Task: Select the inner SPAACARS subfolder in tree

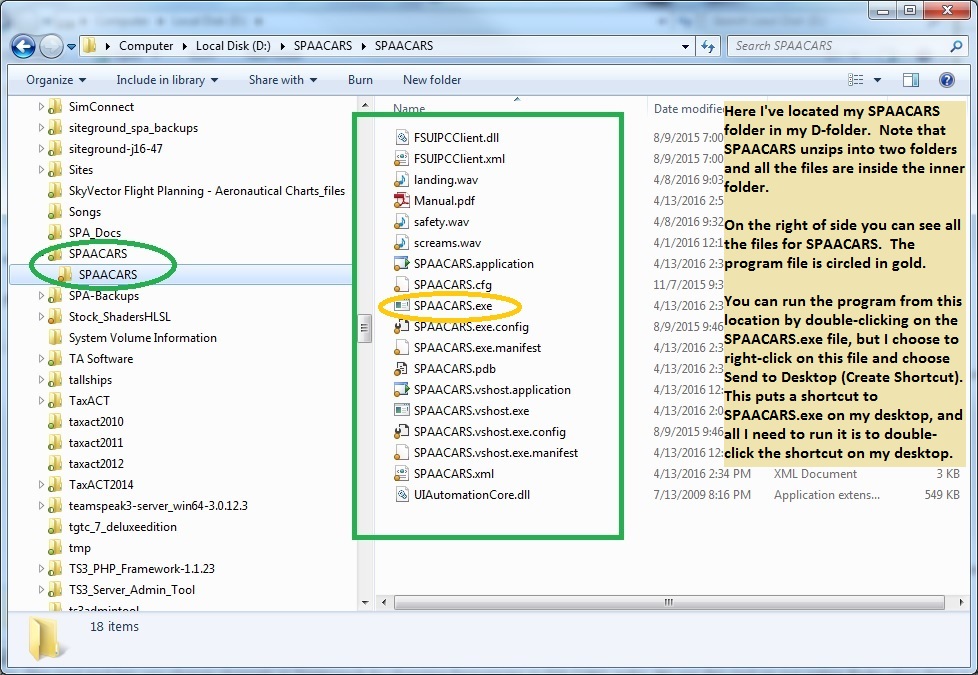Action: 107,274
